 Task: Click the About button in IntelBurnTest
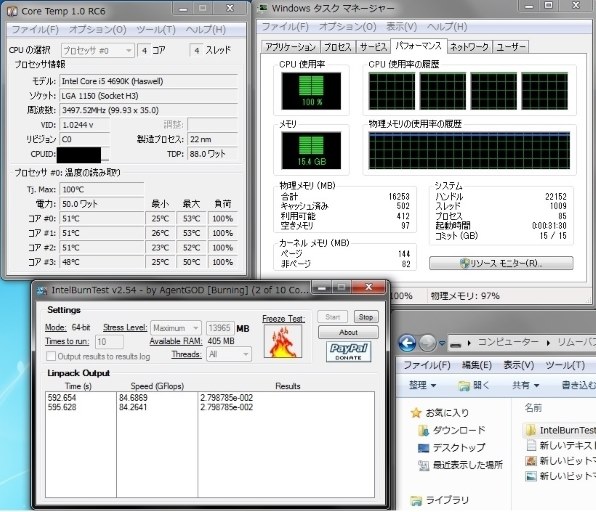(x=348, y=333)
